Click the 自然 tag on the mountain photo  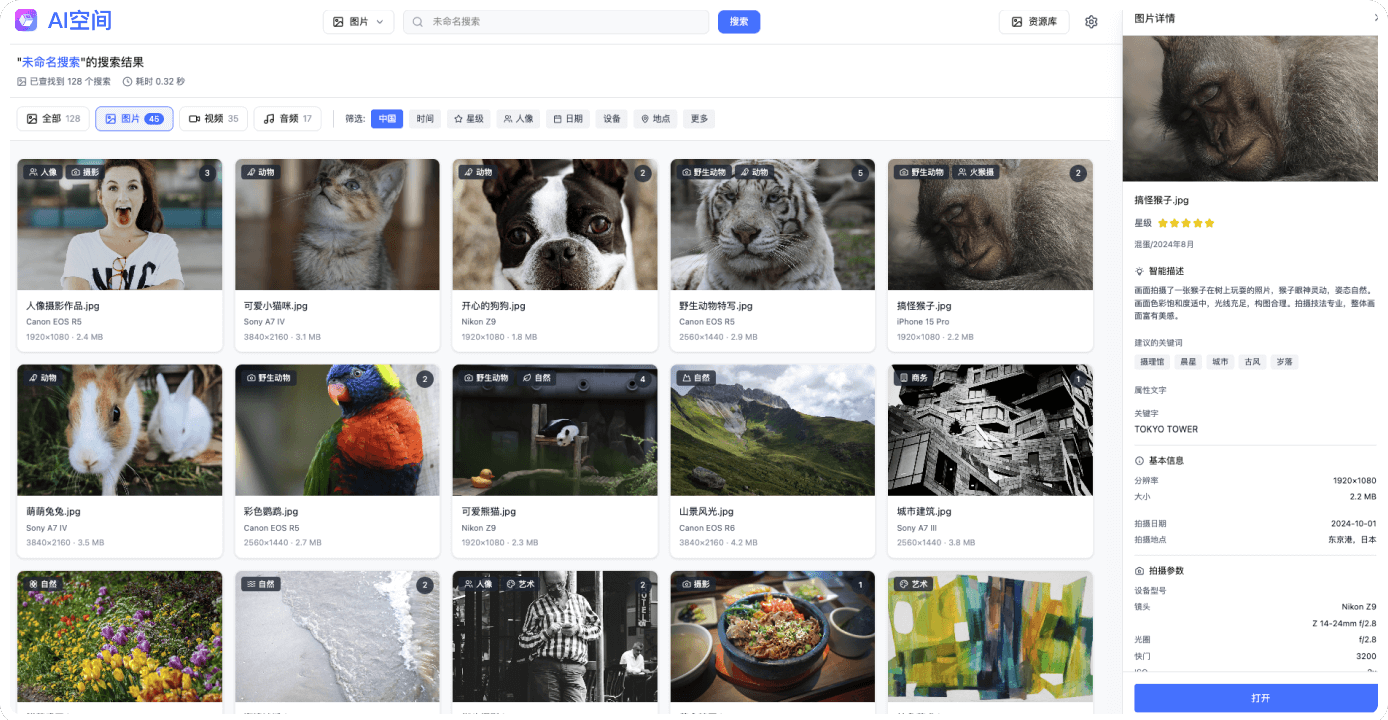(x=697, y=379)
